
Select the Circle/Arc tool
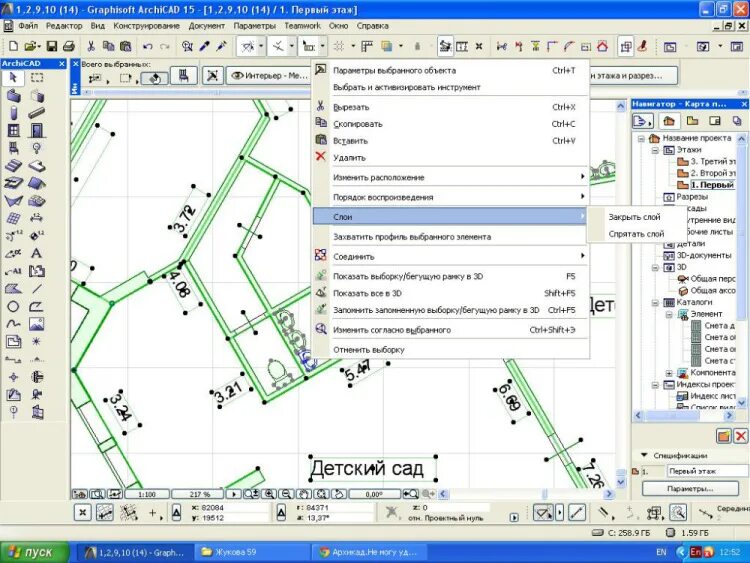coord(13,307)
